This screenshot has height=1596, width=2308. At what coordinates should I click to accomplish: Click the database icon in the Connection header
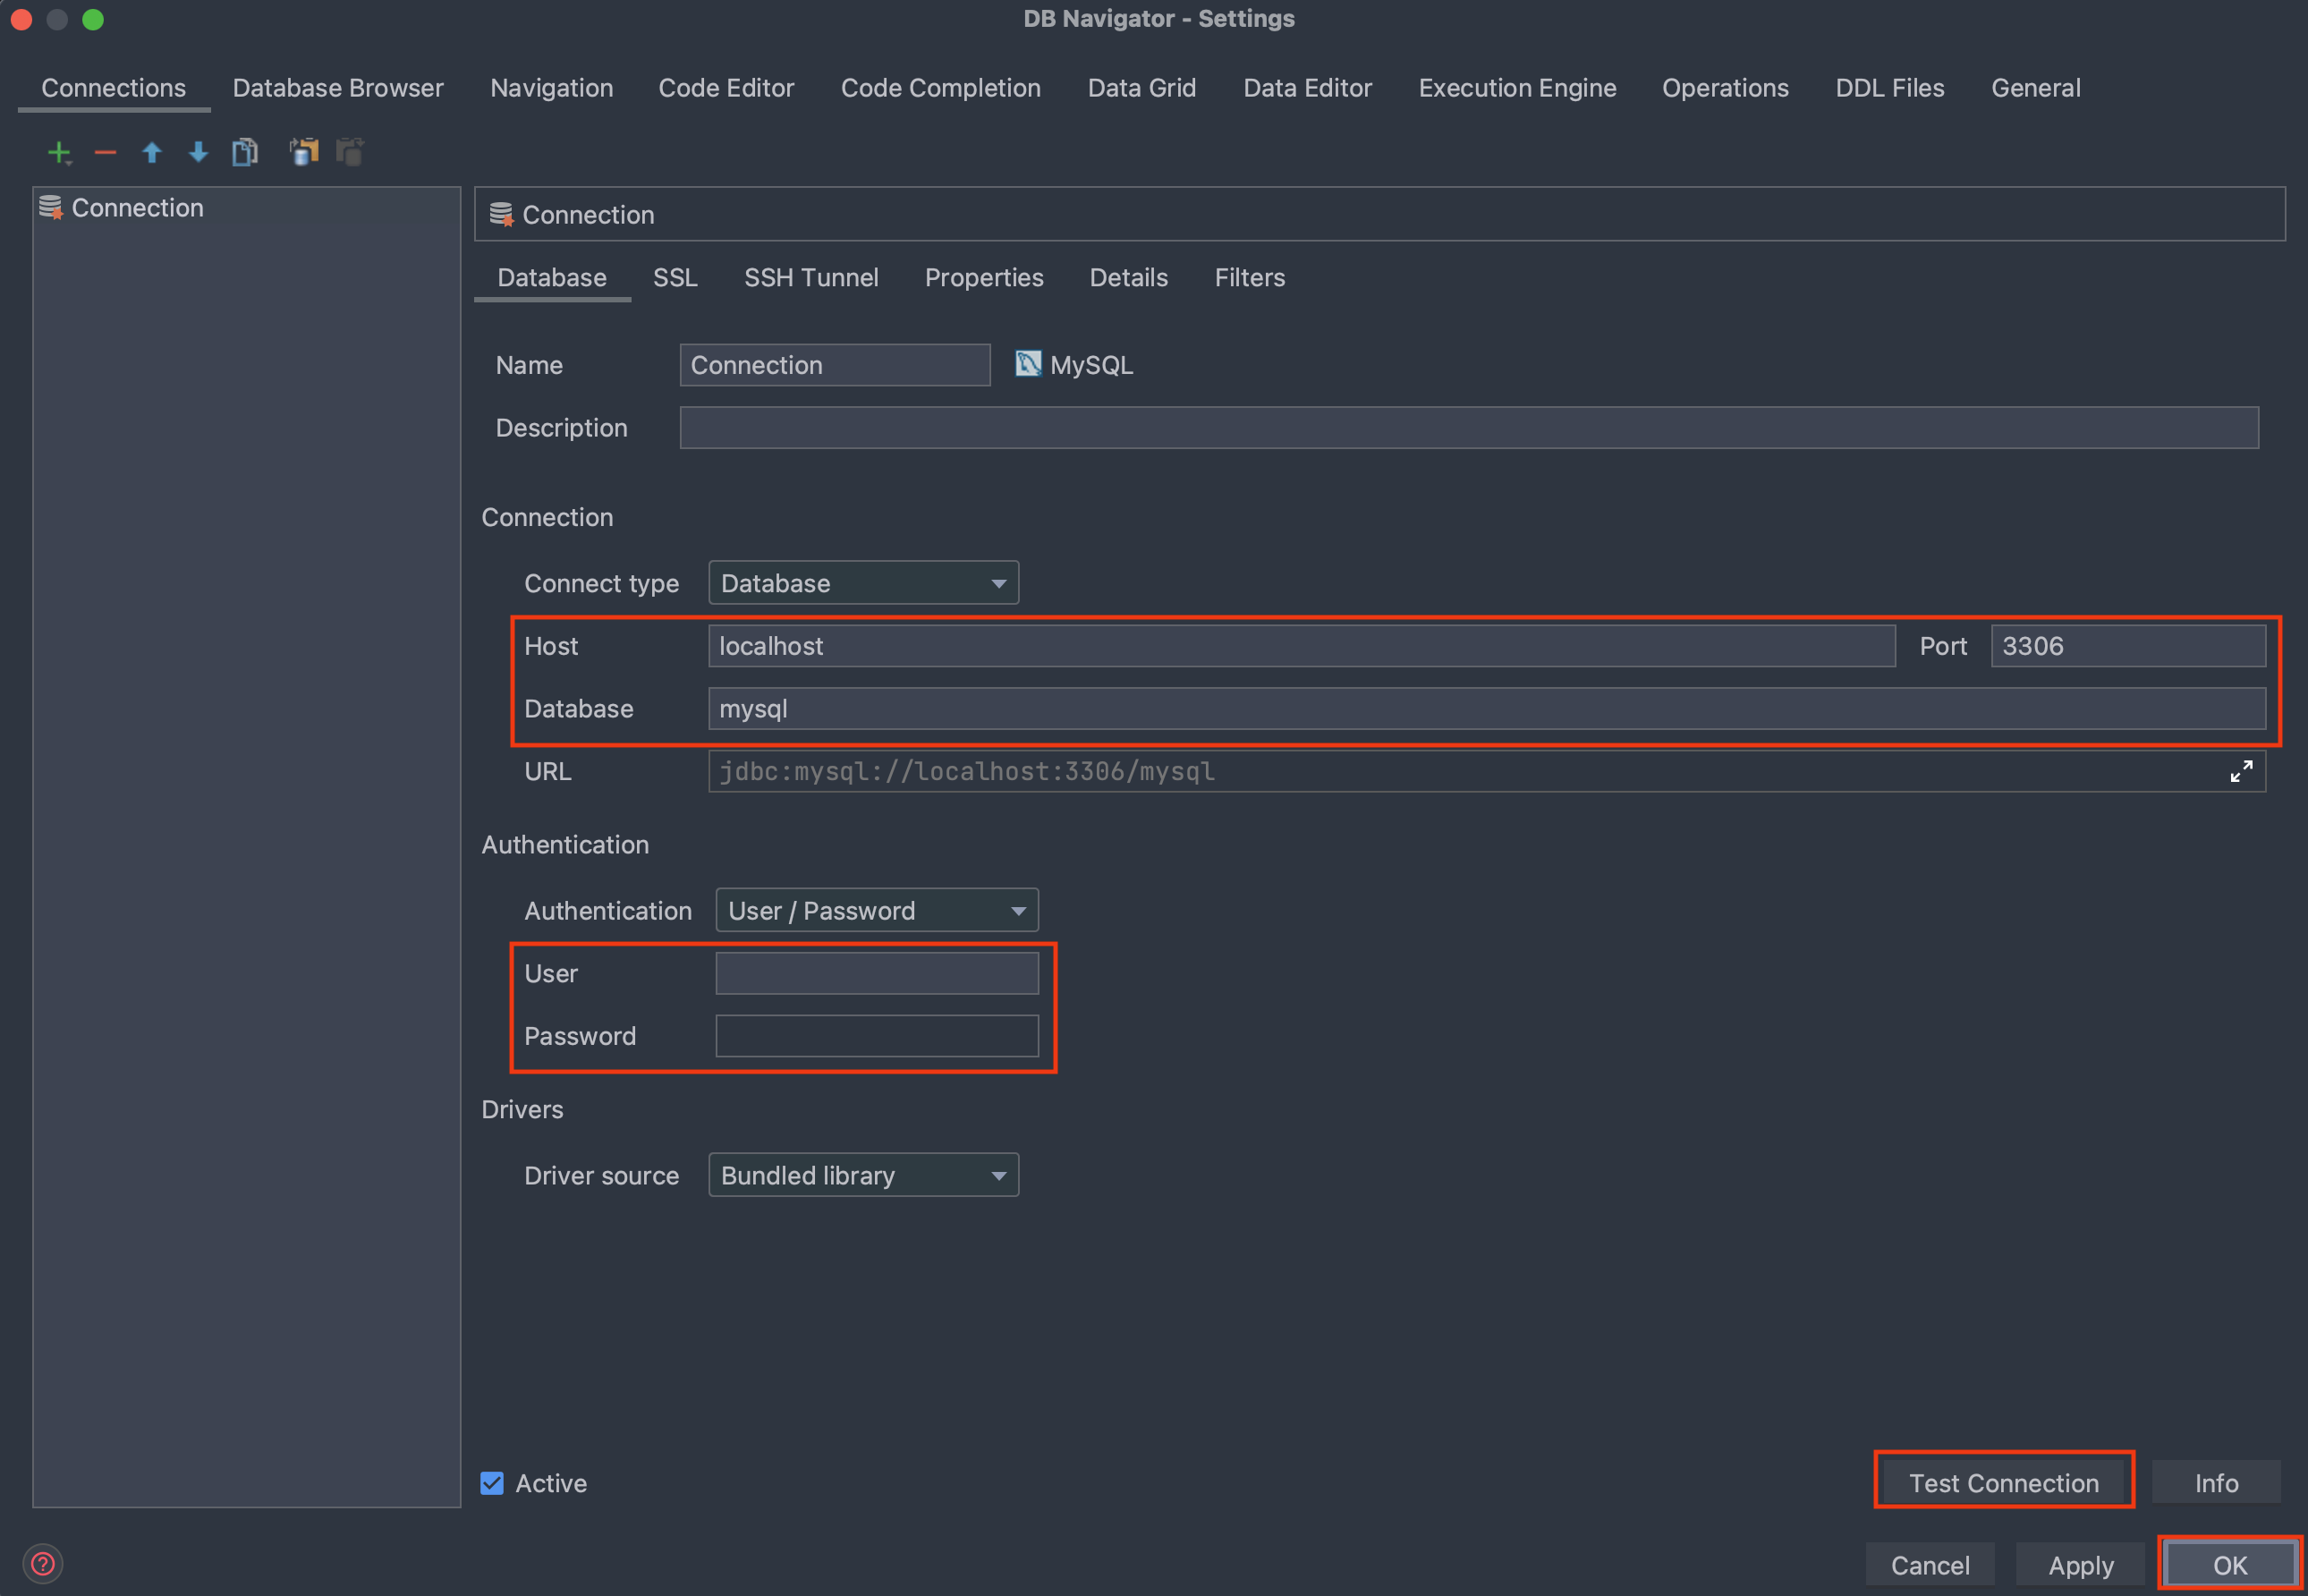pos(501,214)
